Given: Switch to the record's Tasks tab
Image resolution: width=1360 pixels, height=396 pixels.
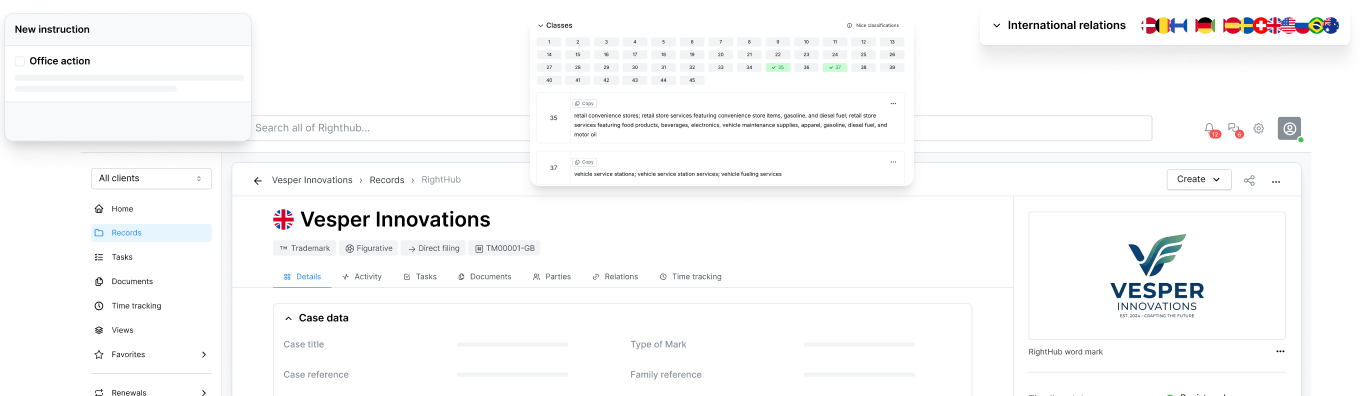Looking at the screenshot, I should [420, 277].
